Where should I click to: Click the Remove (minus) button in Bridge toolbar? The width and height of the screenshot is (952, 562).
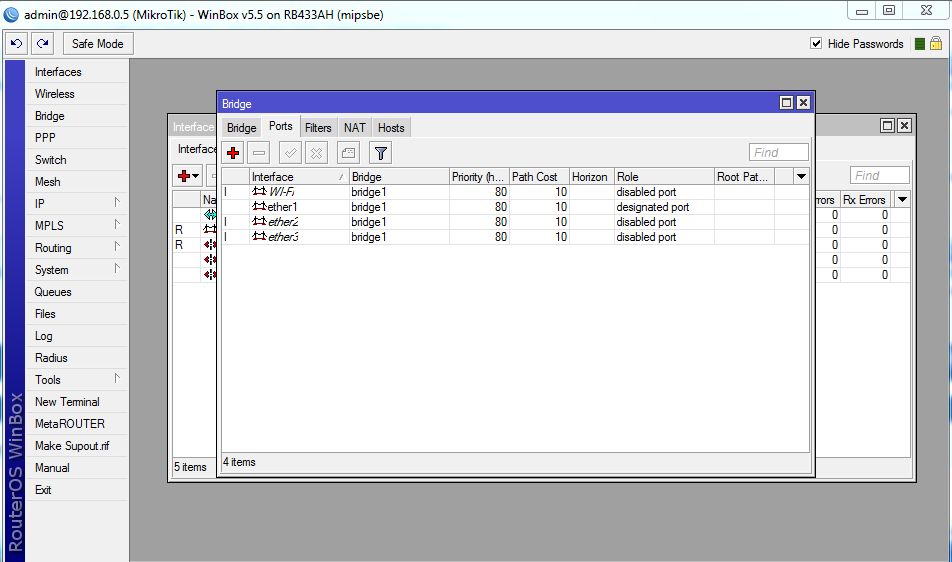(x=259, y=153)
